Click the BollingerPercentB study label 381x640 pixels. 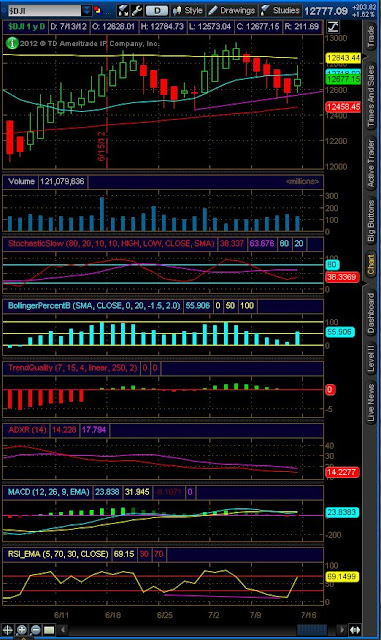click(x=94, y=306)
